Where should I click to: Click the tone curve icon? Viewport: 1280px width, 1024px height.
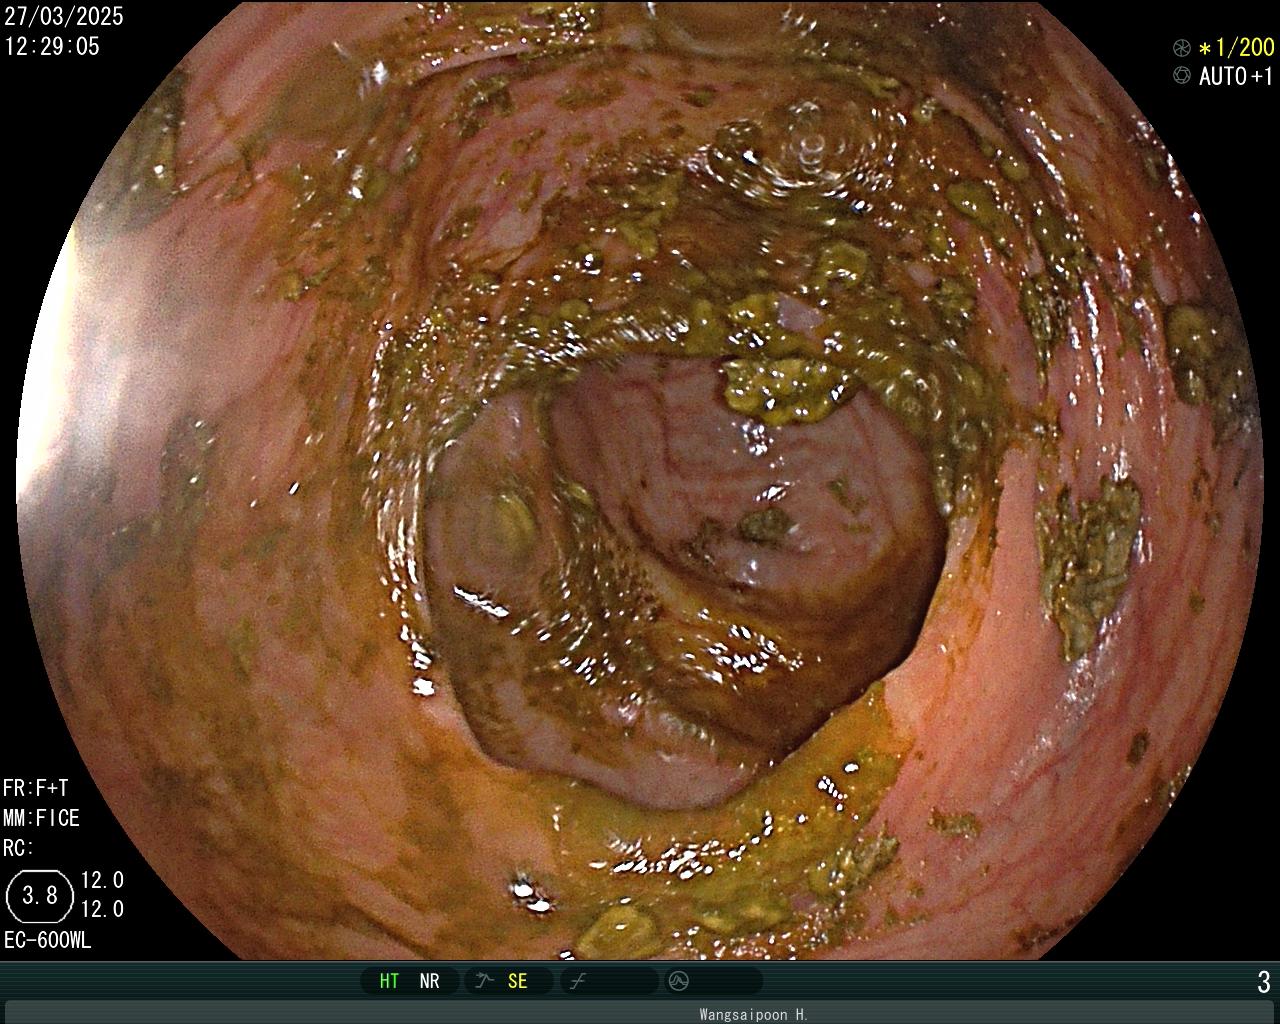[577, 981]
